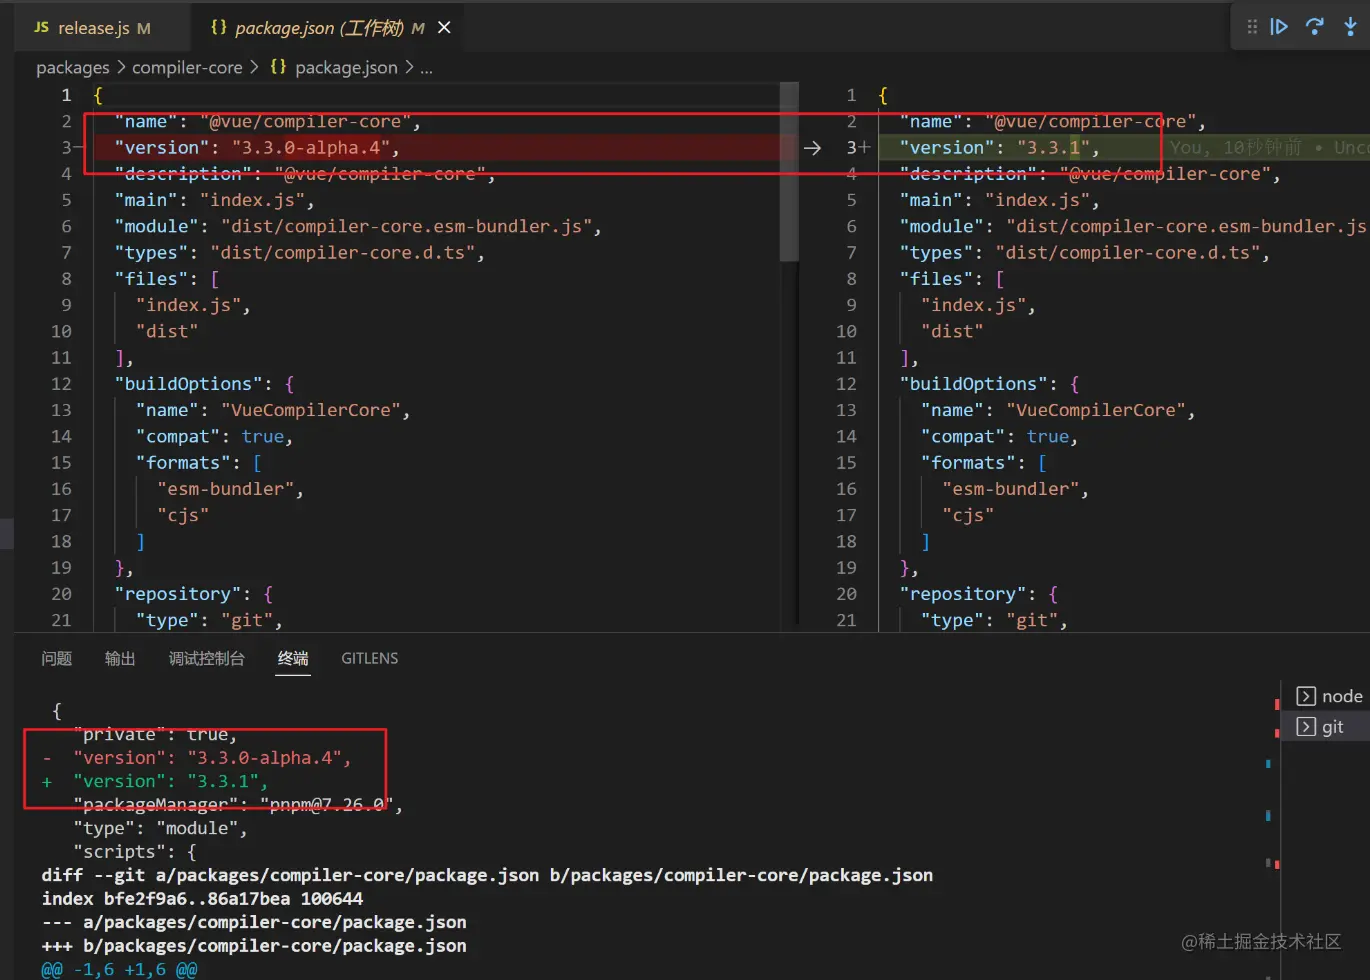The image size is (1370, 980).
Task: Click the original editor's vertical scrollbar
Action: (789, 172)
